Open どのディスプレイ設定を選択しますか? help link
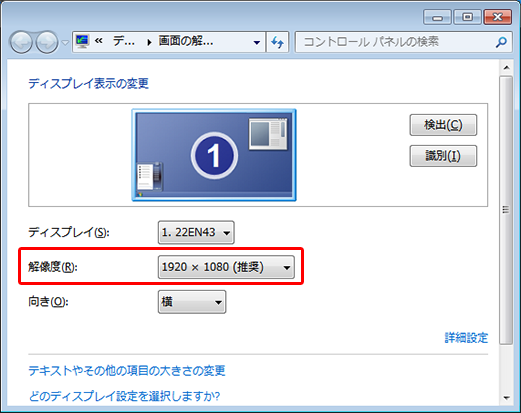Image resolution: width=521 pixels, height=413 pixels. 124,396
